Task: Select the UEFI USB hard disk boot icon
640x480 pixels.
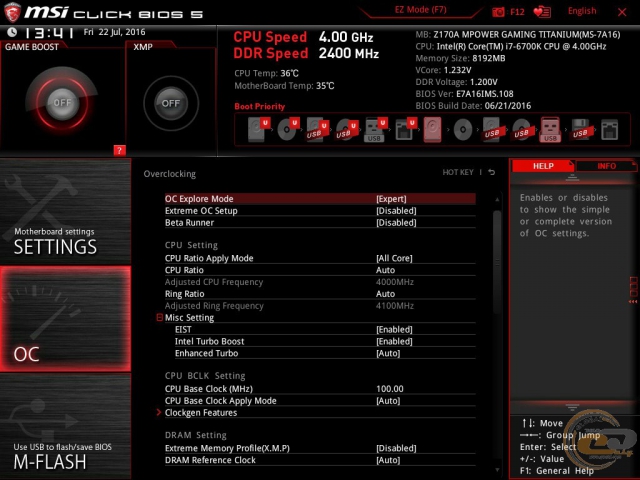Action: [318, 129]
